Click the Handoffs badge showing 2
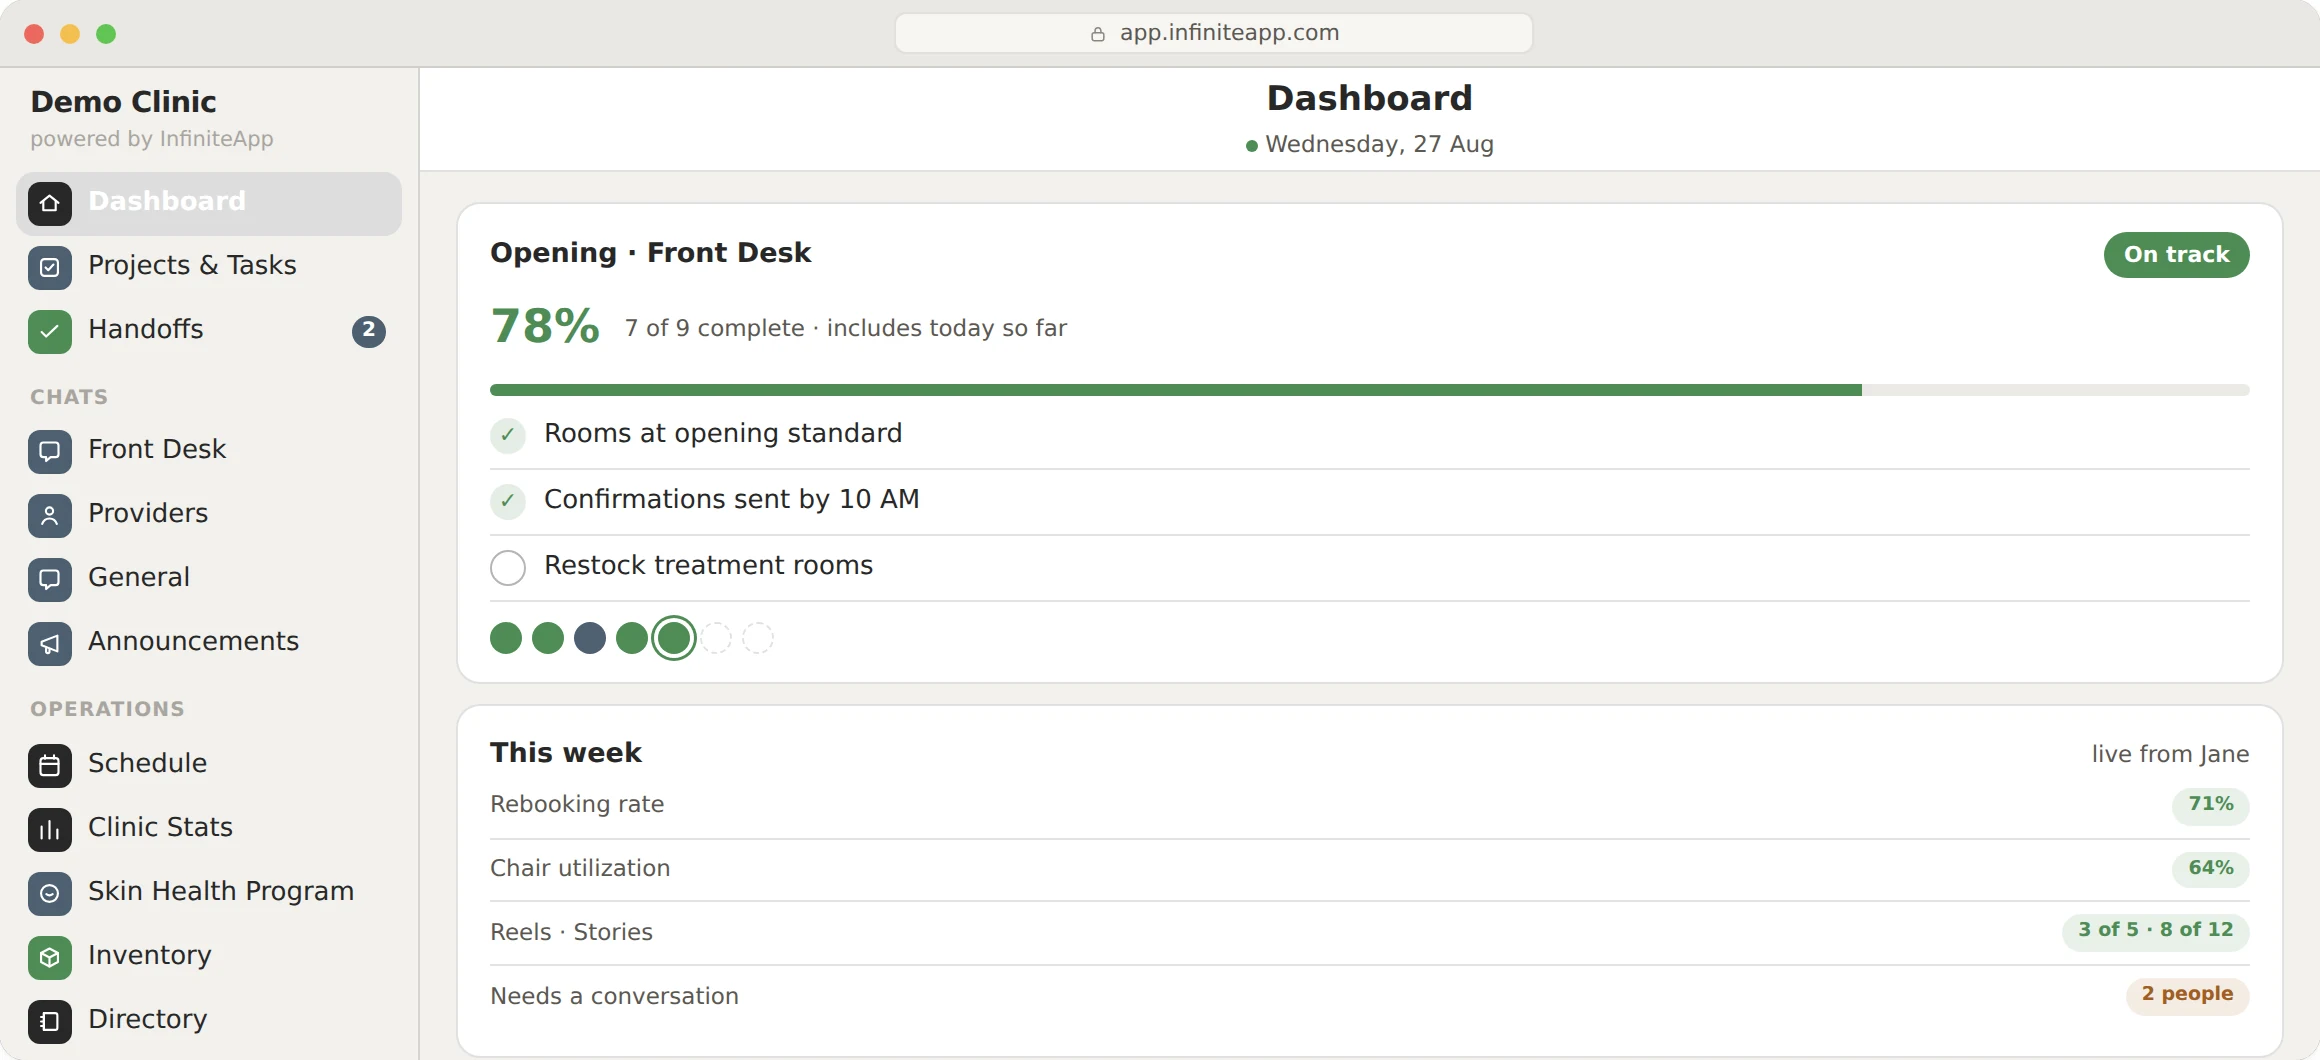Screen dimensions: 2320x1060 (x=369, y=331)
